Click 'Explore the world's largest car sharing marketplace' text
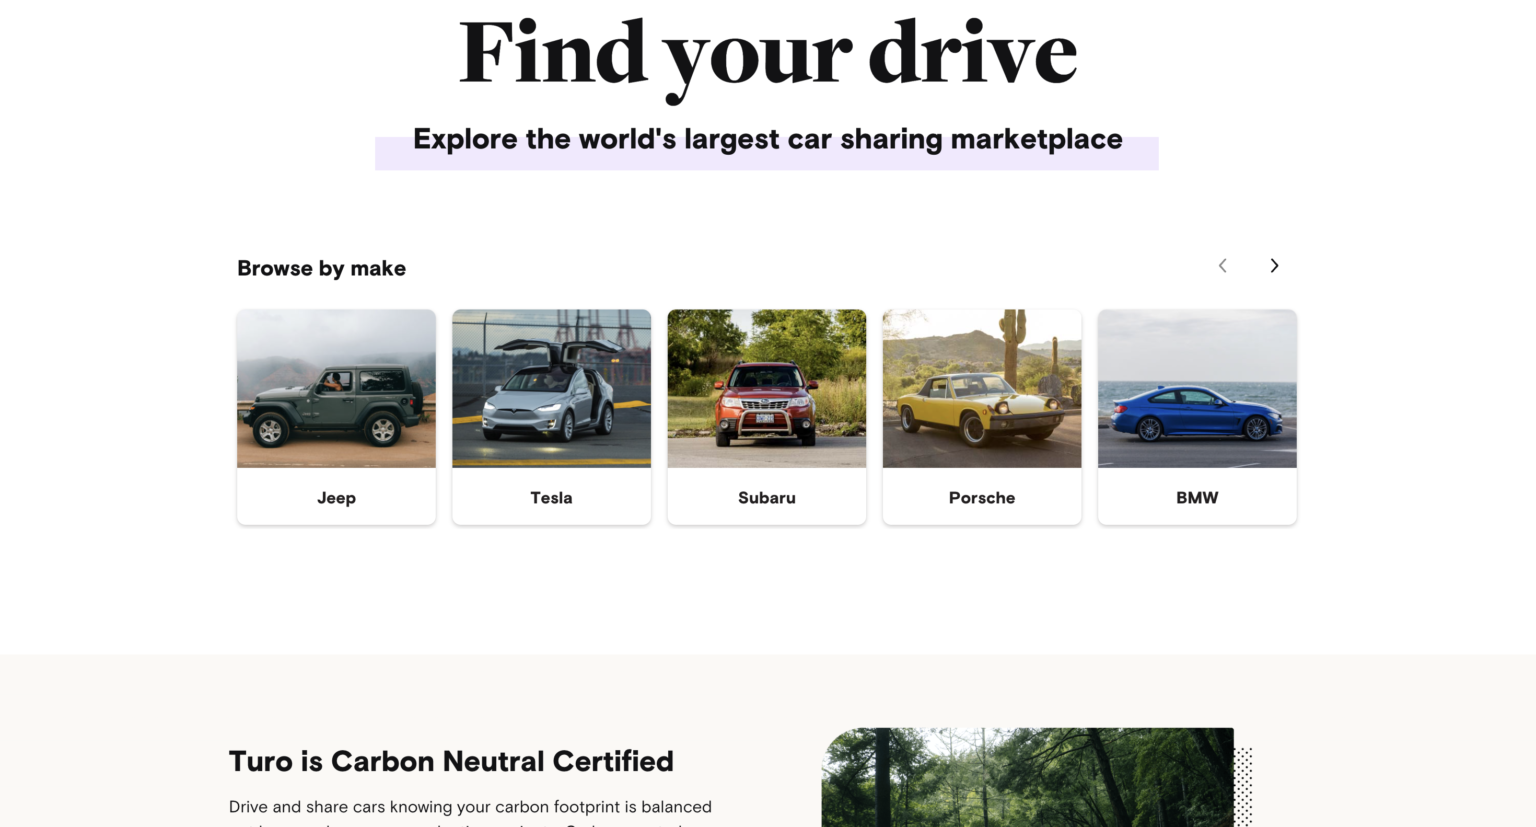 tap(768, 140)
